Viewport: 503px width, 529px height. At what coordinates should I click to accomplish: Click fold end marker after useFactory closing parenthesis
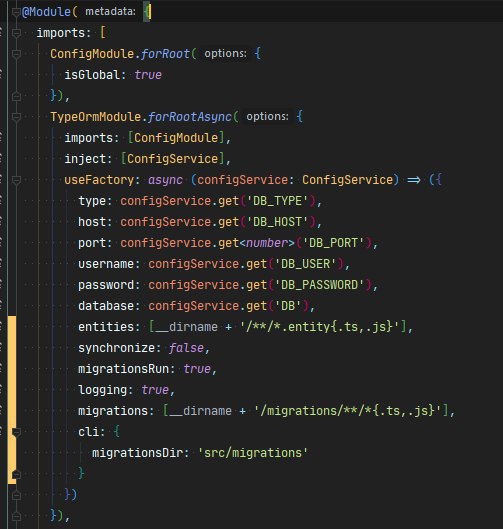click(x=16, y=495)
